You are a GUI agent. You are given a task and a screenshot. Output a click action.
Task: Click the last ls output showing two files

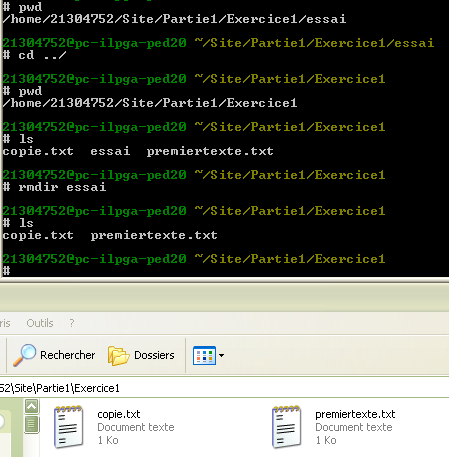[x=110, y=235]
